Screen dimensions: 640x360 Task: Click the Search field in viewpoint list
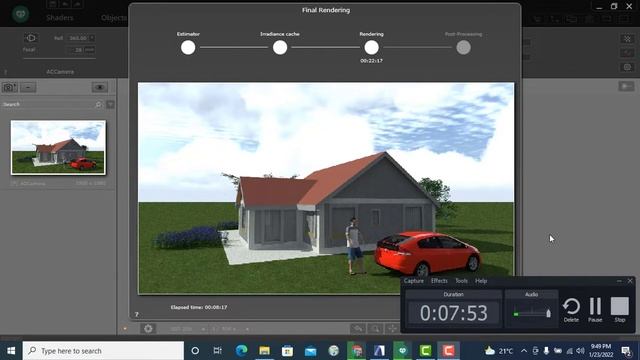coord(47,104)
